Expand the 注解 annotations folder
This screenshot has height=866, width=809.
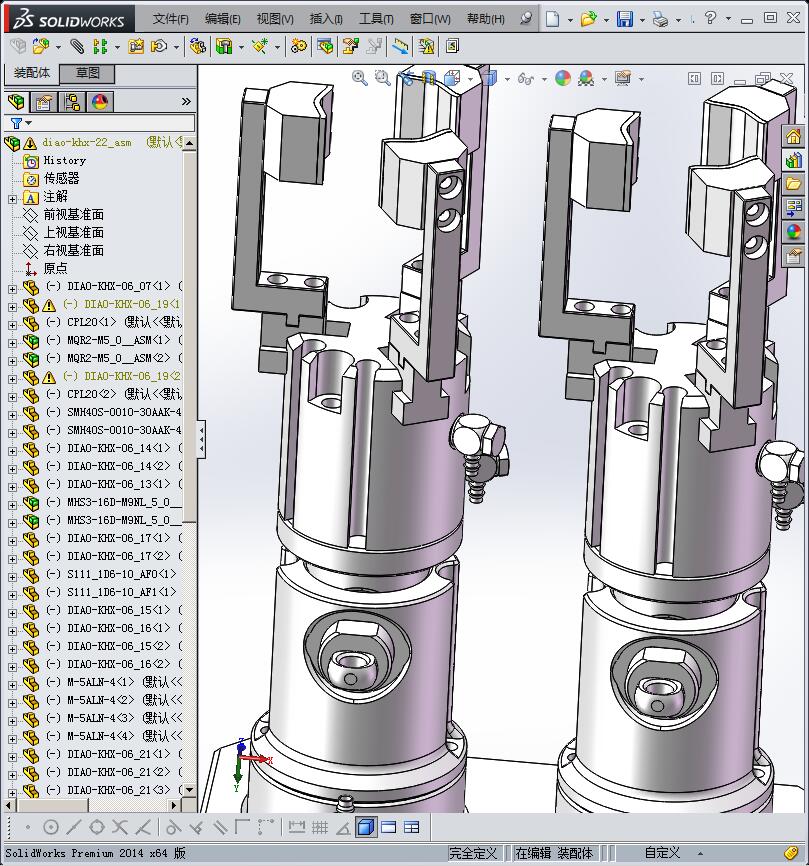point(12,197)
